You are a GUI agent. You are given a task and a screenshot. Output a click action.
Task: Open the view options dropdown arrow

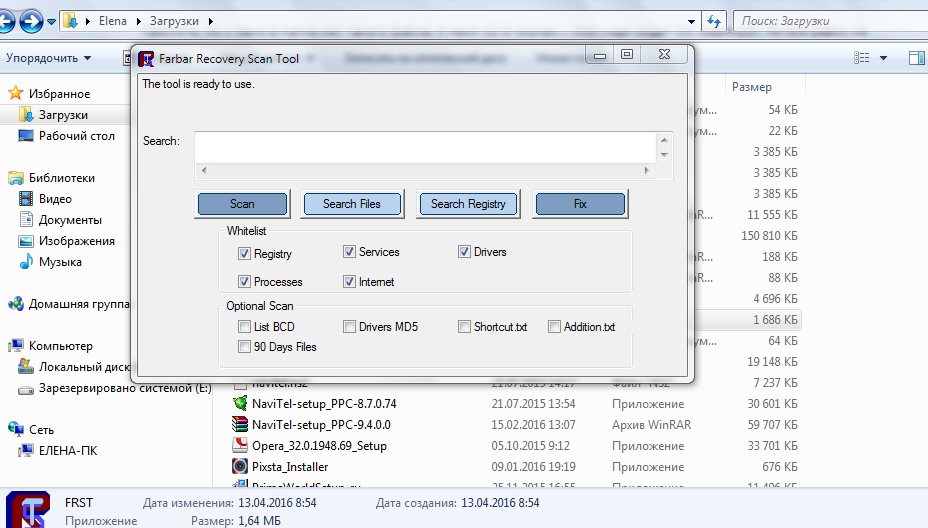point(884,58)
